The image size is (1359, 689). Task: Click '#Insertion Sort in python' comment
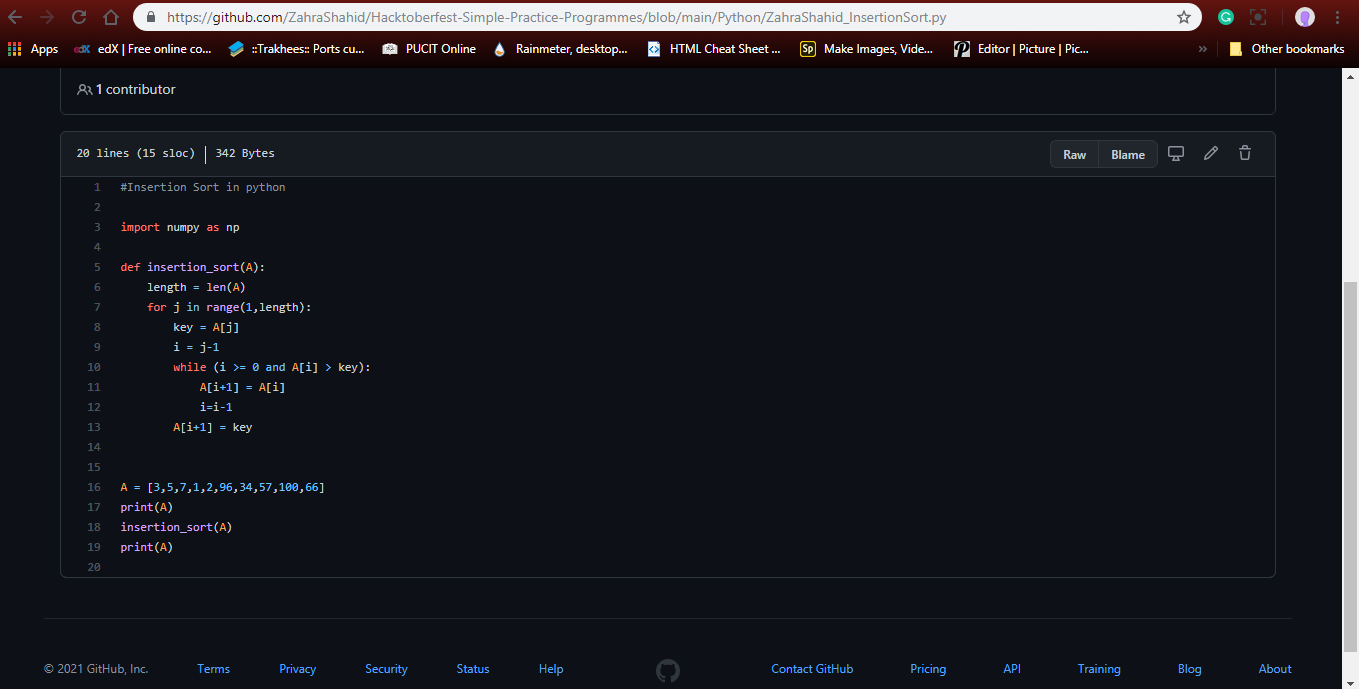[x=203, y=187]
